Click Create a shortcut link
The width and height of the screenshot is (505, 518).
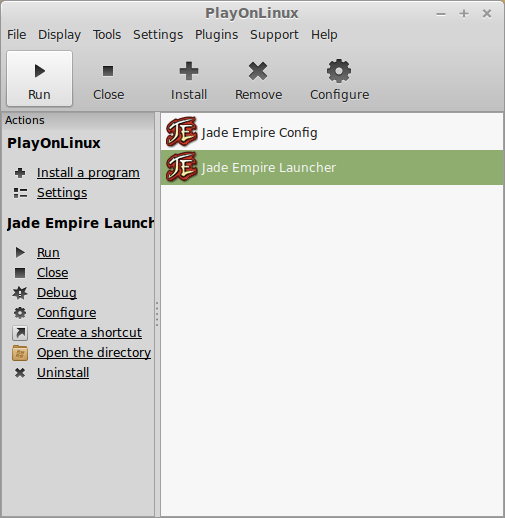[89, 333]
